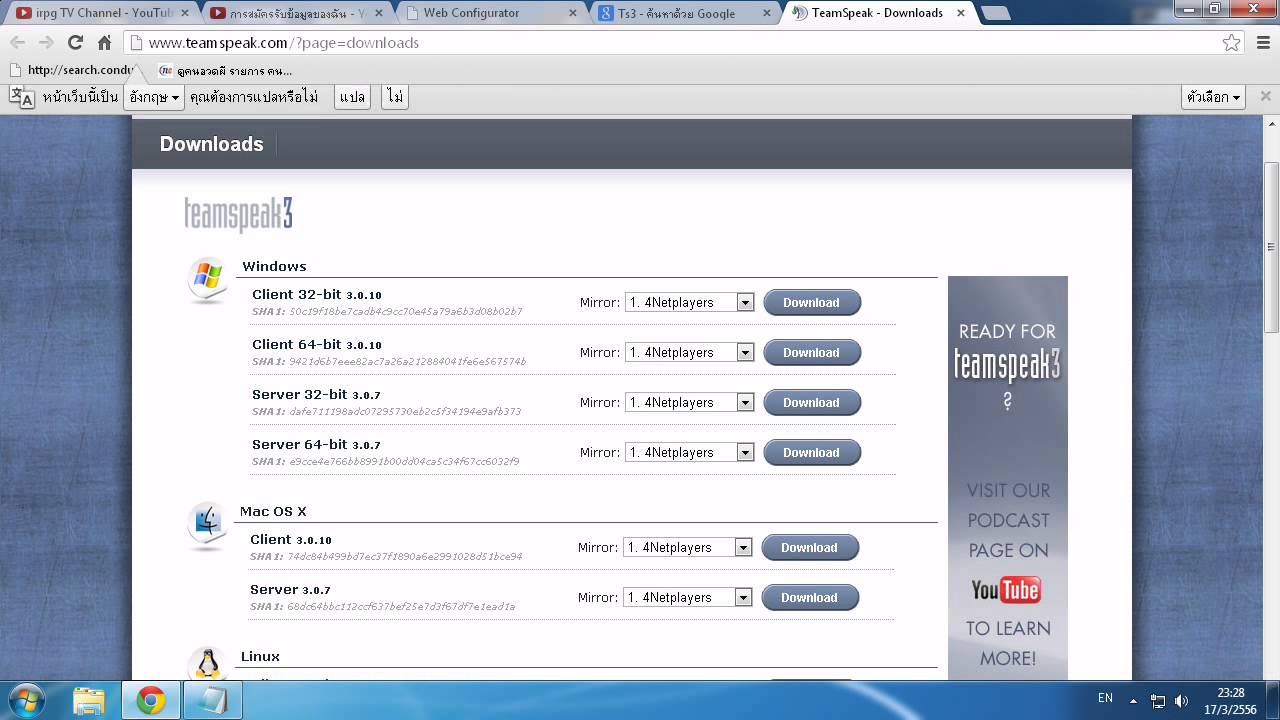The width and height of the screenshot is (1280, 720).
Task: Open the browser home page icon
Action: [x=104, y=43]
